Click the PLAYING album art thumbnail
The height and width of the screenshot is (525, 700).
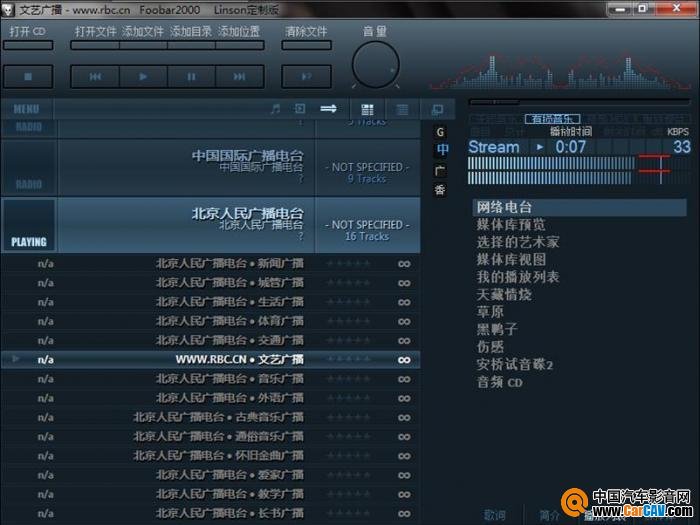(29, 225)
